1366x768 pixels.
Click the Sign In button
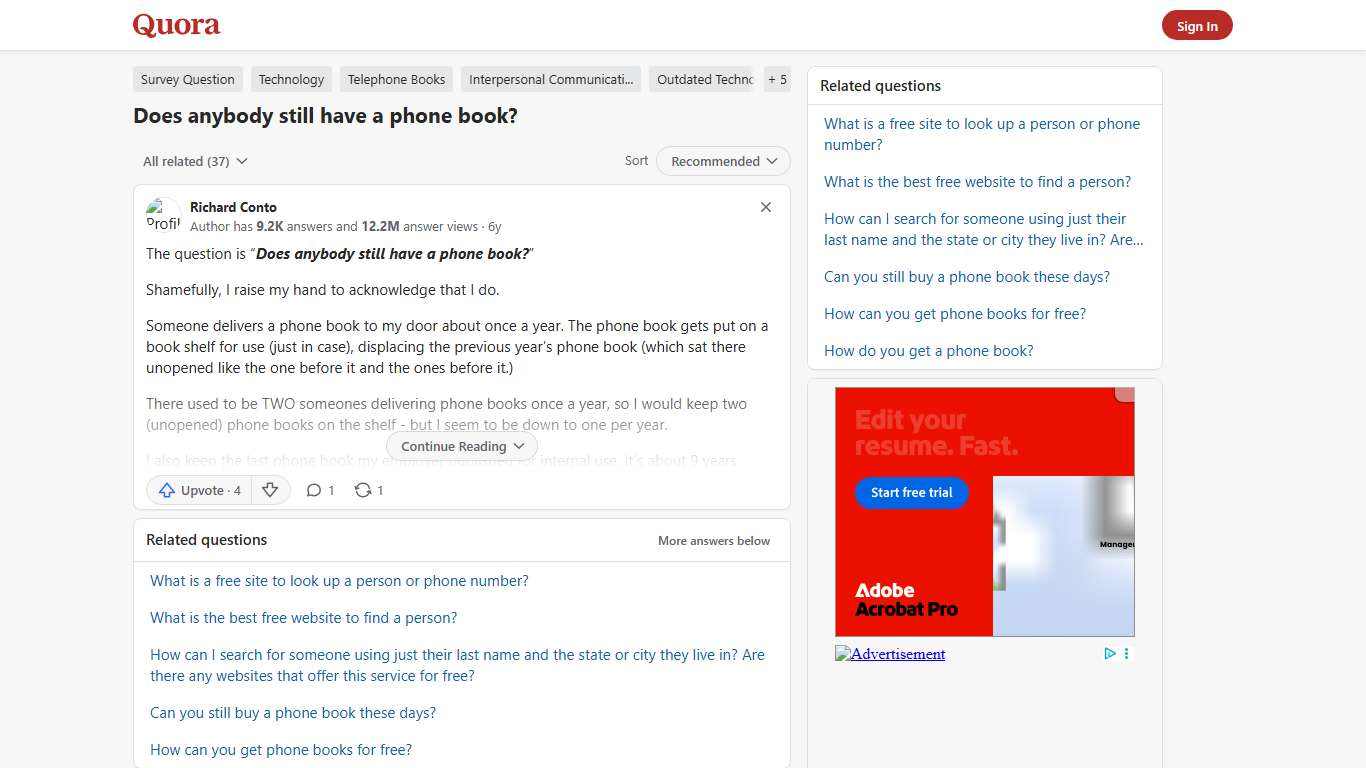tap(1197, 25)
